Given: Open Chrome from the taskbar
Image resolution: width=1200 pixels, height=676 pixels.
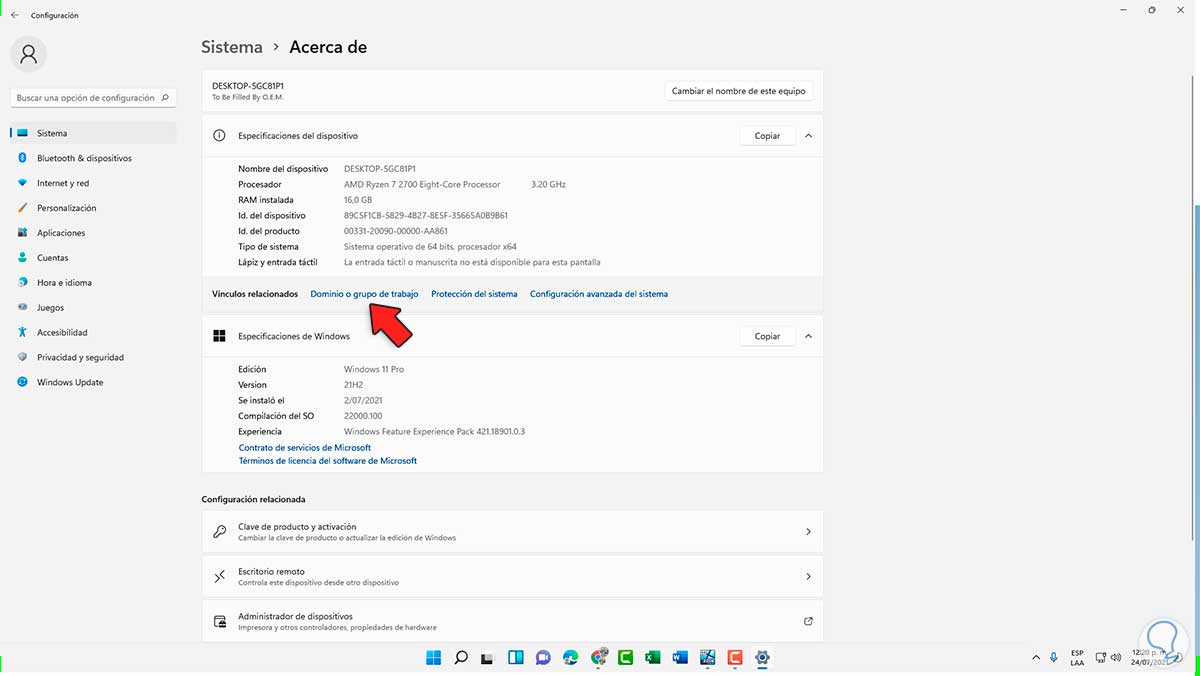Looking at the screenshot, I should tap(599, 657).
